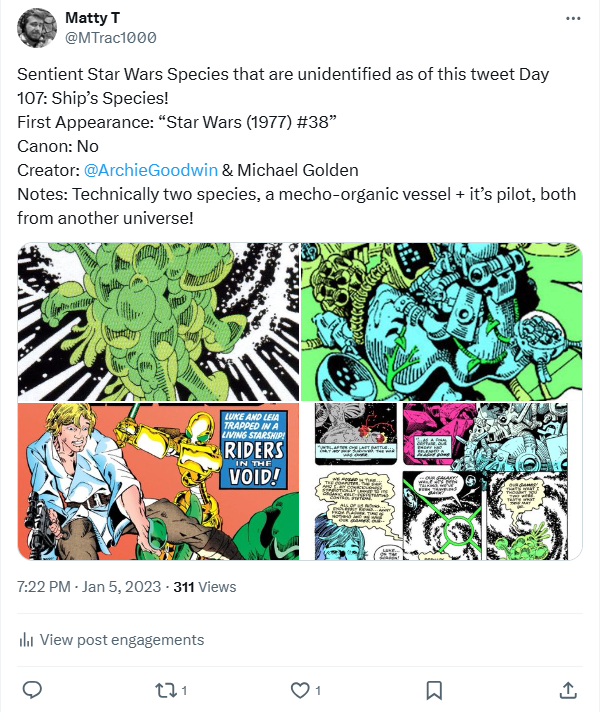This screenshot has width=602, height=712.
Task: Open the blue mecho-organic pilot image
Action: click(441, 321)
